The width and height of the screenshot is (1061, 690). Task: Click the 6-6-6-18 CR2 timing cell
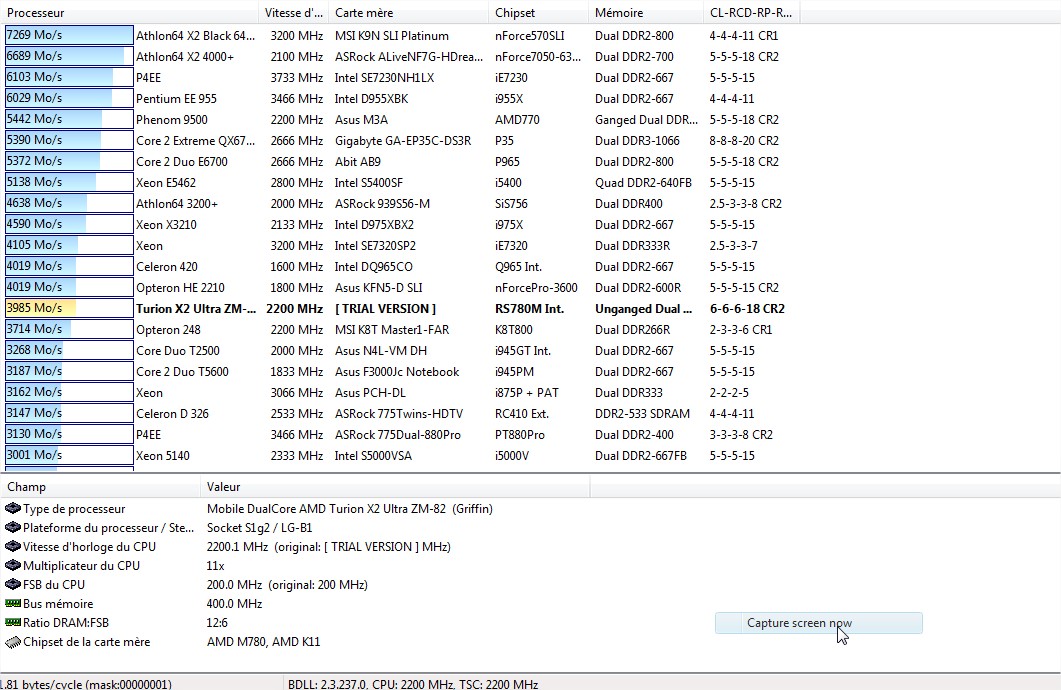pos(747,308)
